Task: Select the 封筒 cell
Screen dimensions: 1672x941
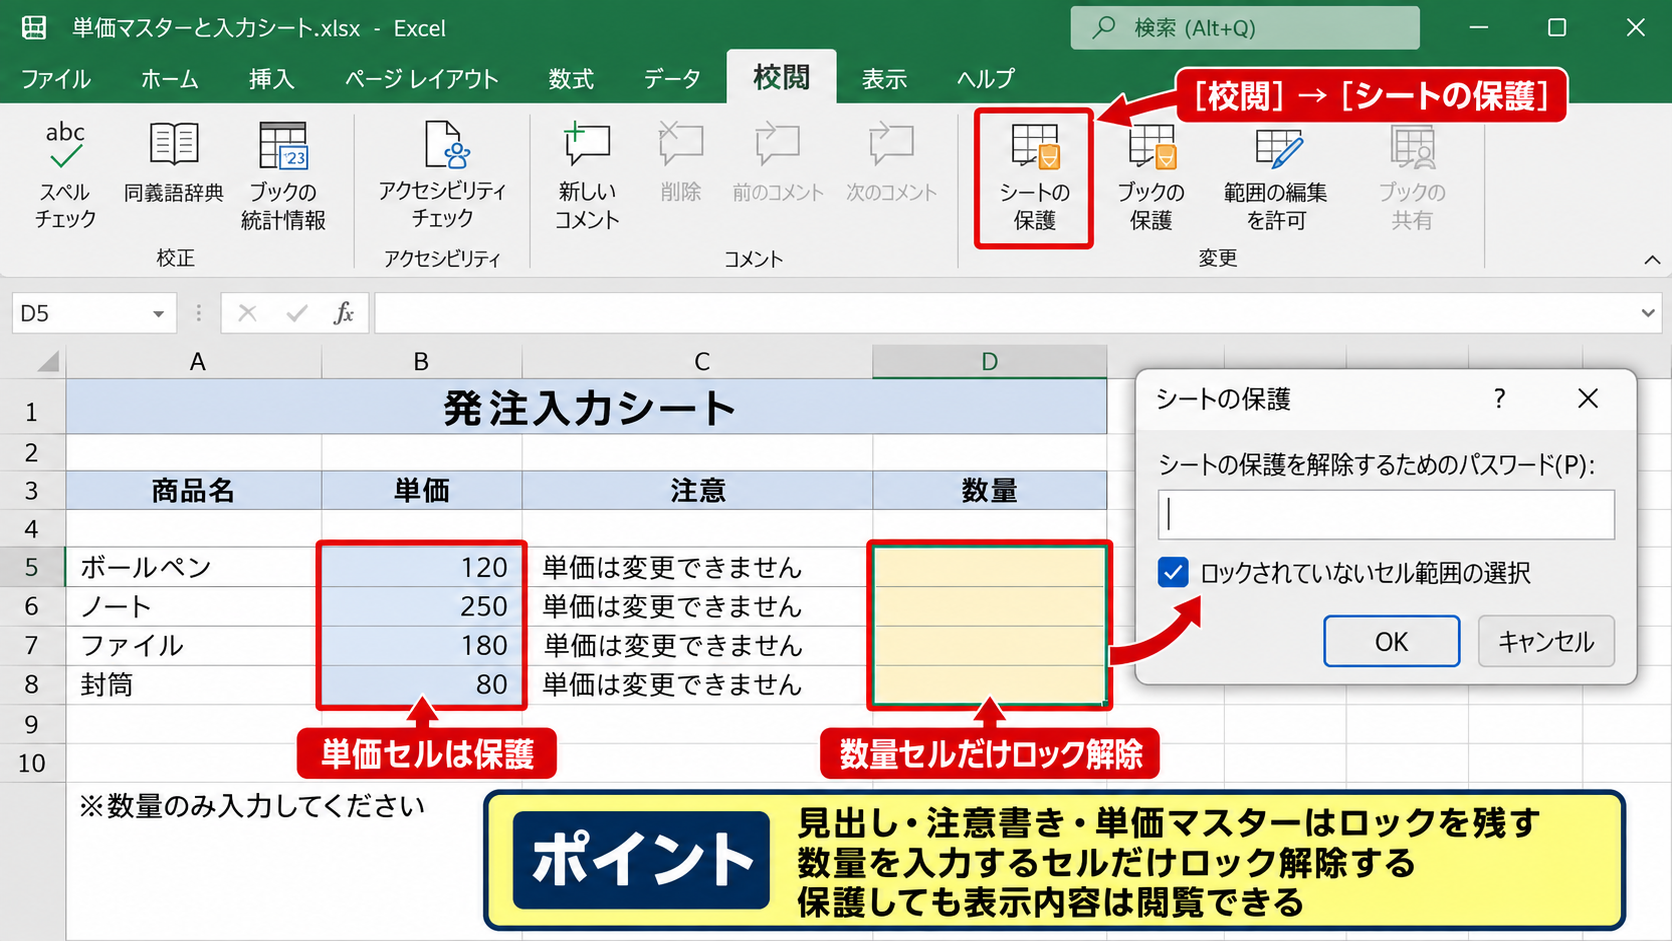Action: point(194,684)
